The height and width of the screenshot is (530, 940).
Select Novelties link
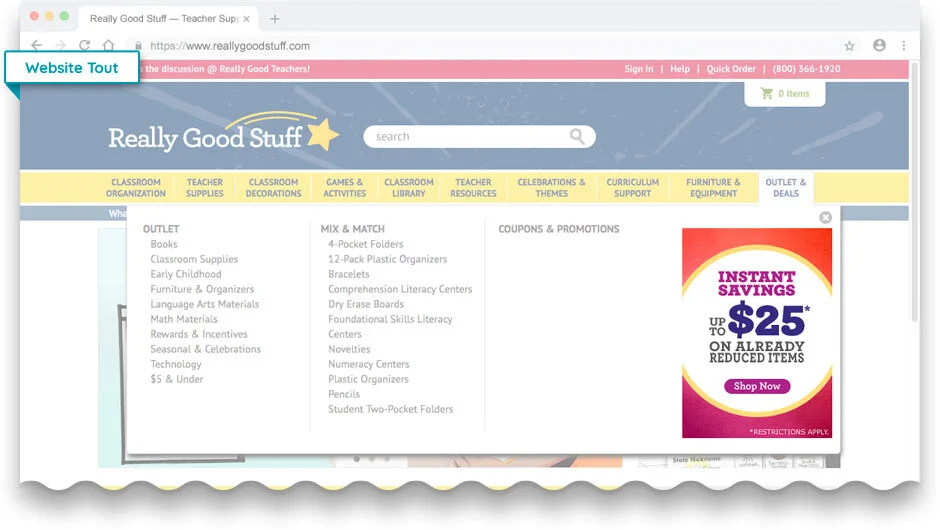coord(349,349)
